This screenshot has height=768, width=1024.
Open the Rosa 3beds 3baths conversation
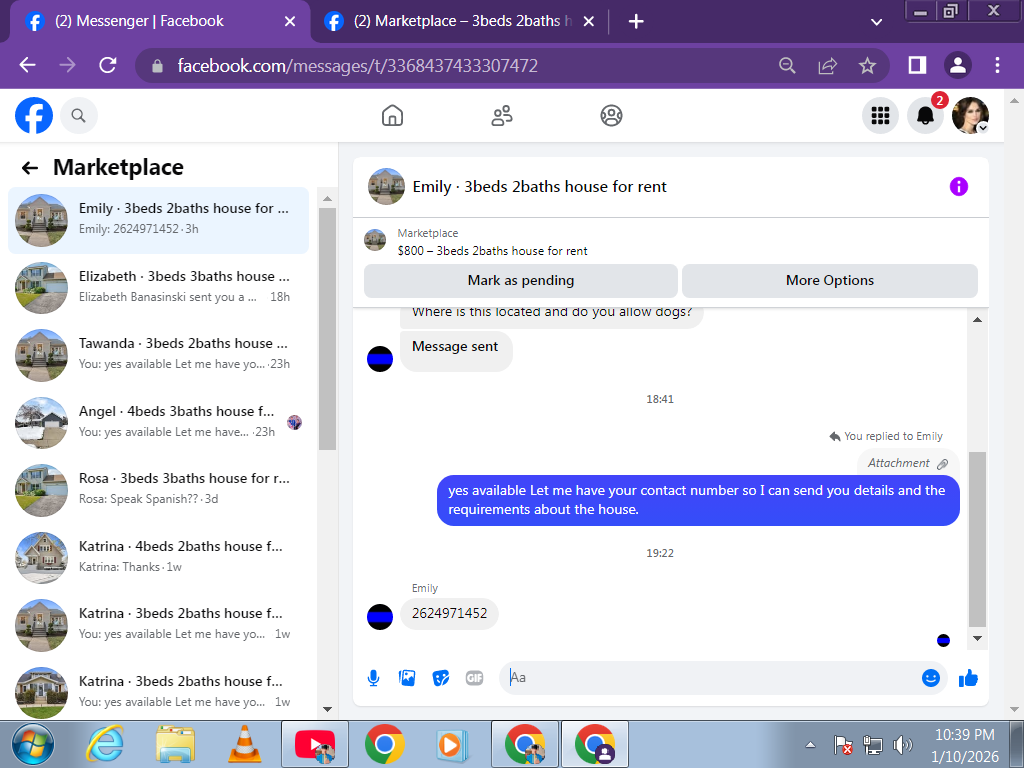158,490
